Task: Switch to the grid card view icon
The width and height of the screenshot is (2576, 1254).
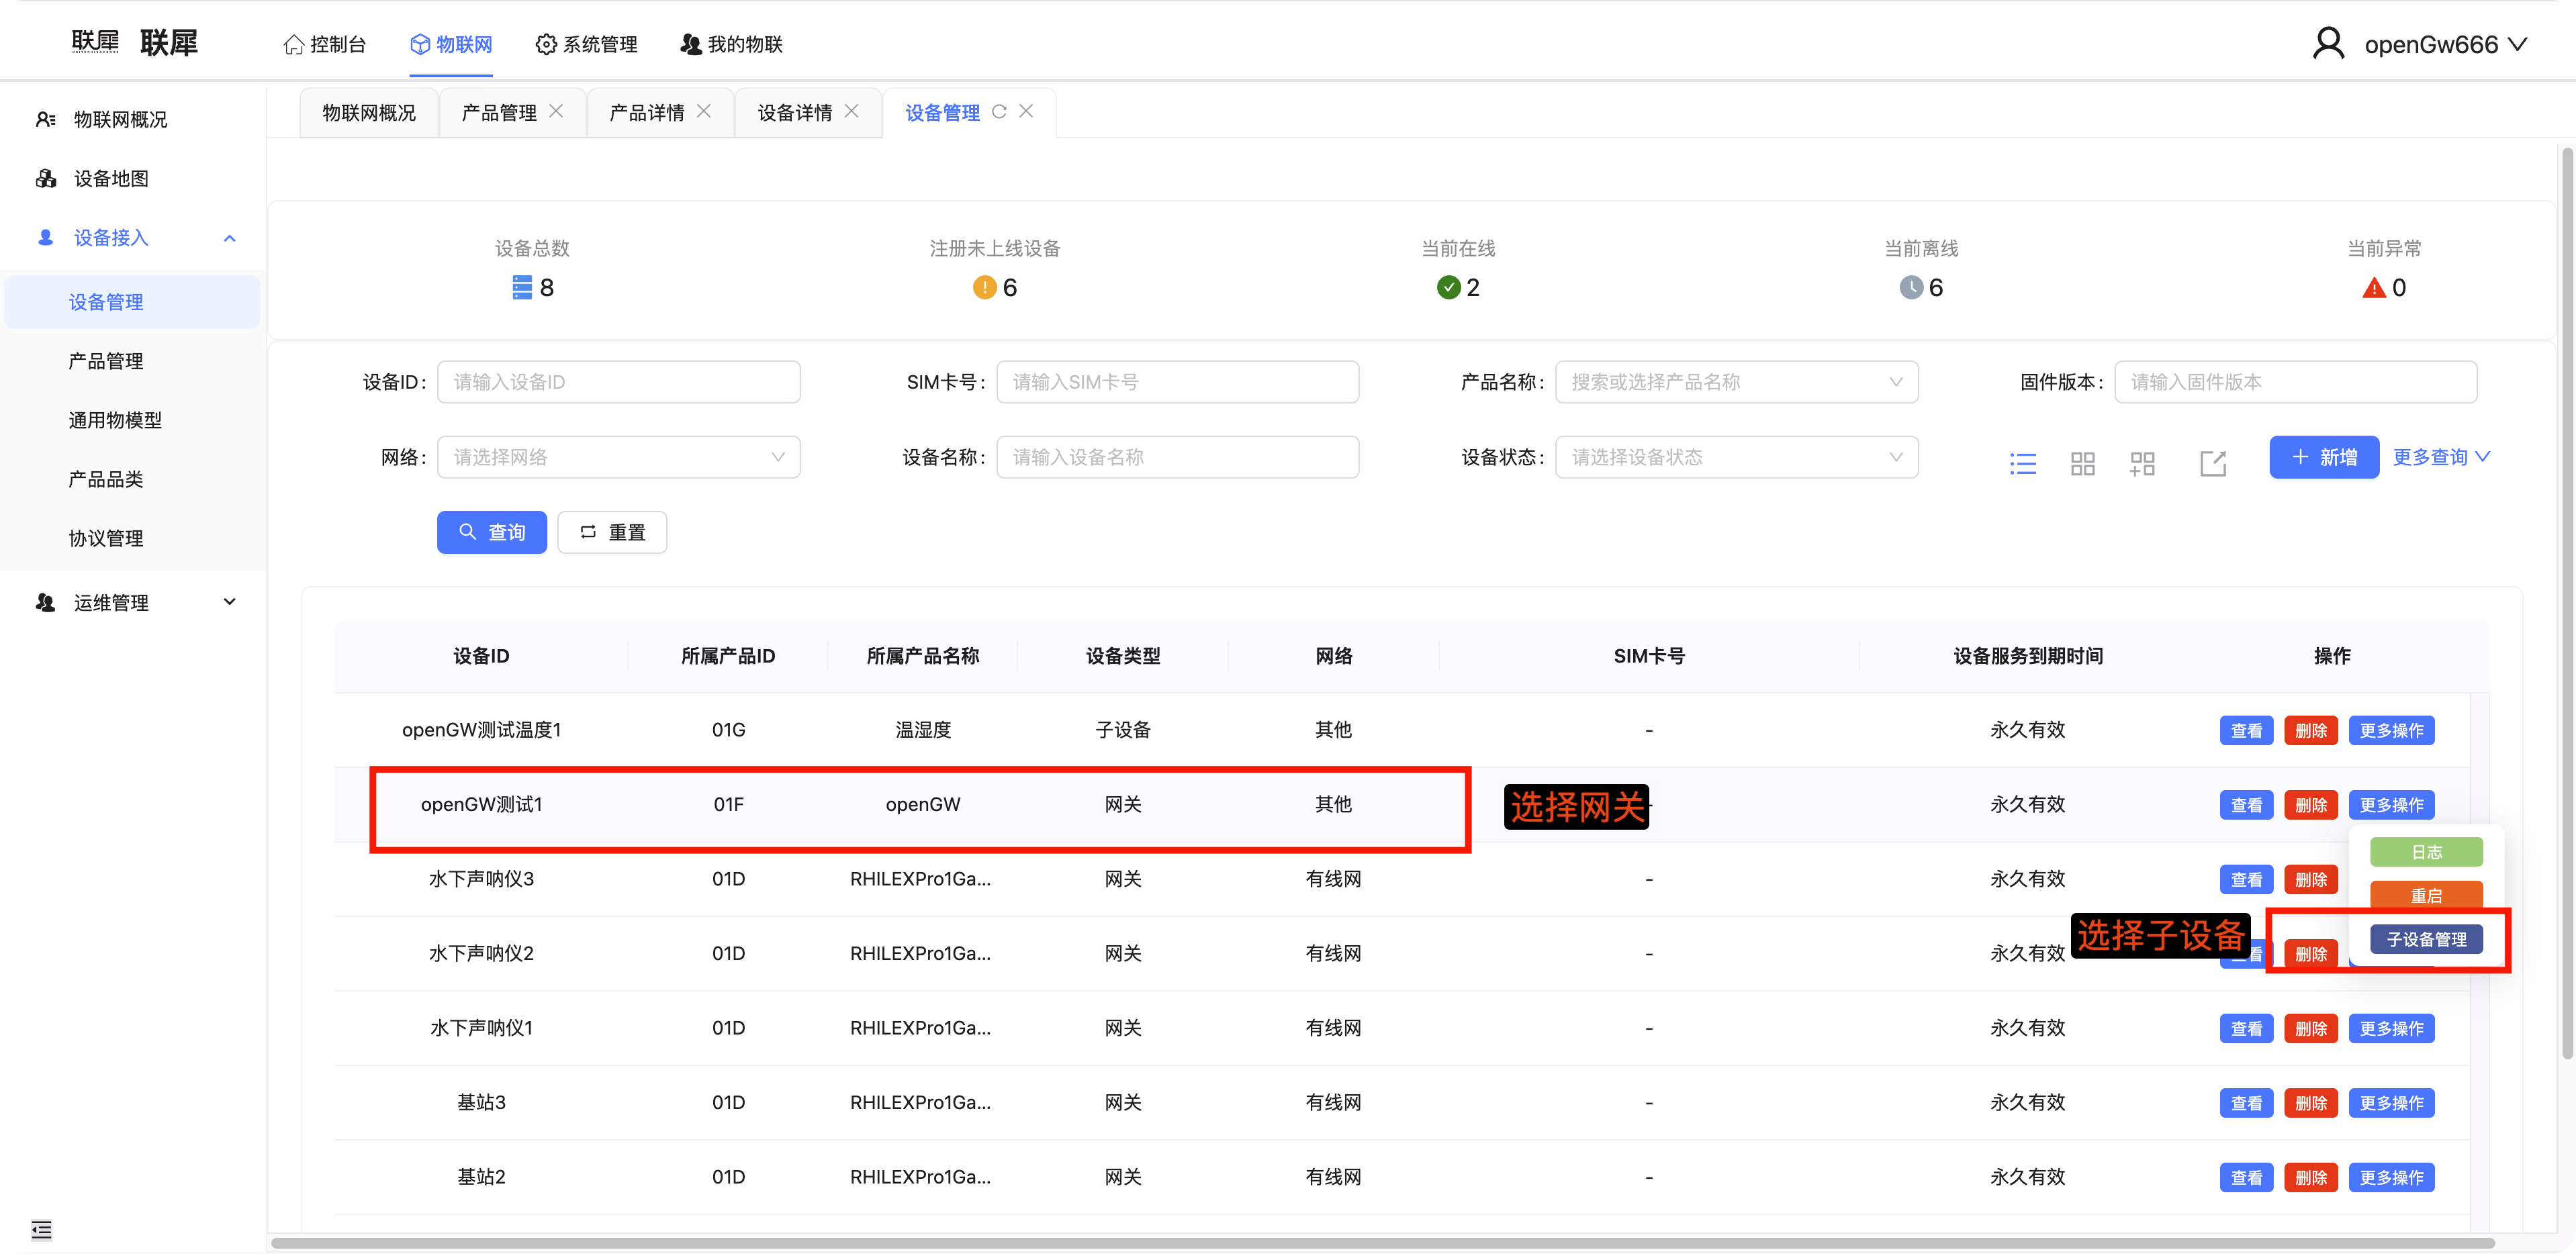Action: [2082, 463]
